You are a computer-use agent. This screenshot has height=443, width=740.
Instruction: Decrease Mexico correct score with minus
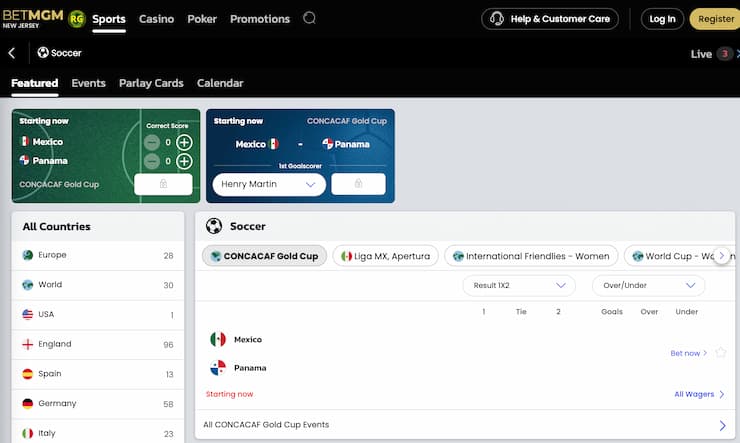pyautogui.click(x=151, y=142)
